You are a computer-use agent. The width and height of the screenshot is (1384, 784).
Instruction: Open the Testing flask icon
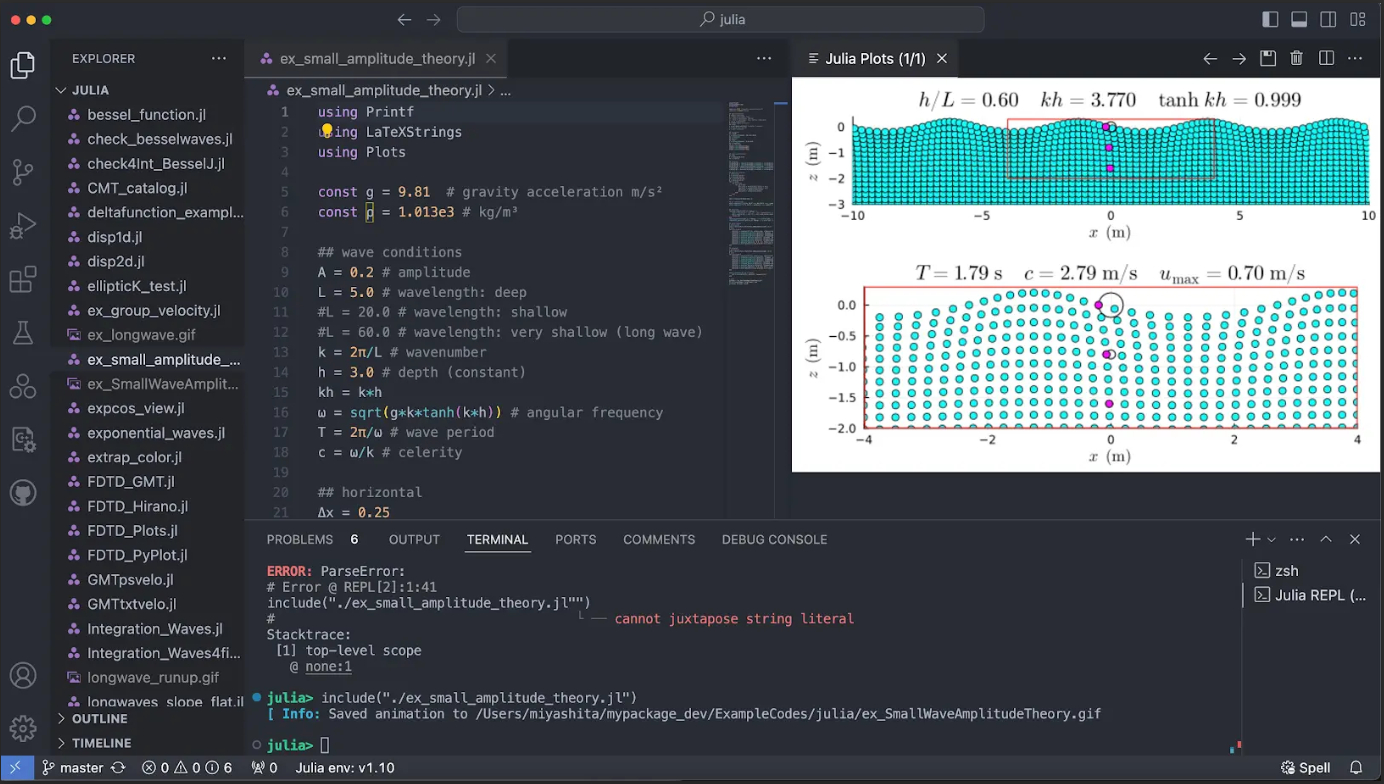pyautogui.click(x=23, y=332)
